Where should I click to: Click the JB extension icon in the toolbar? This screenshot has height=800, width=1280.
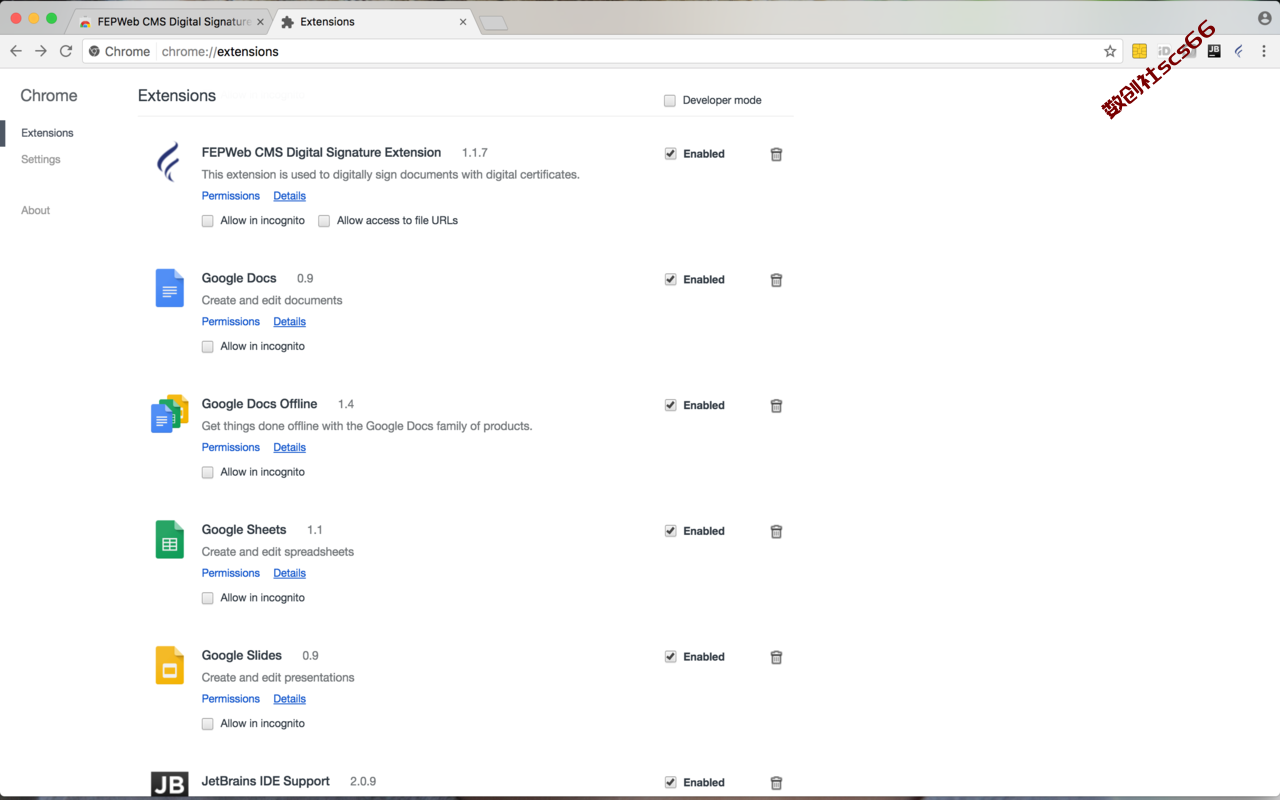click(1214, 51)
